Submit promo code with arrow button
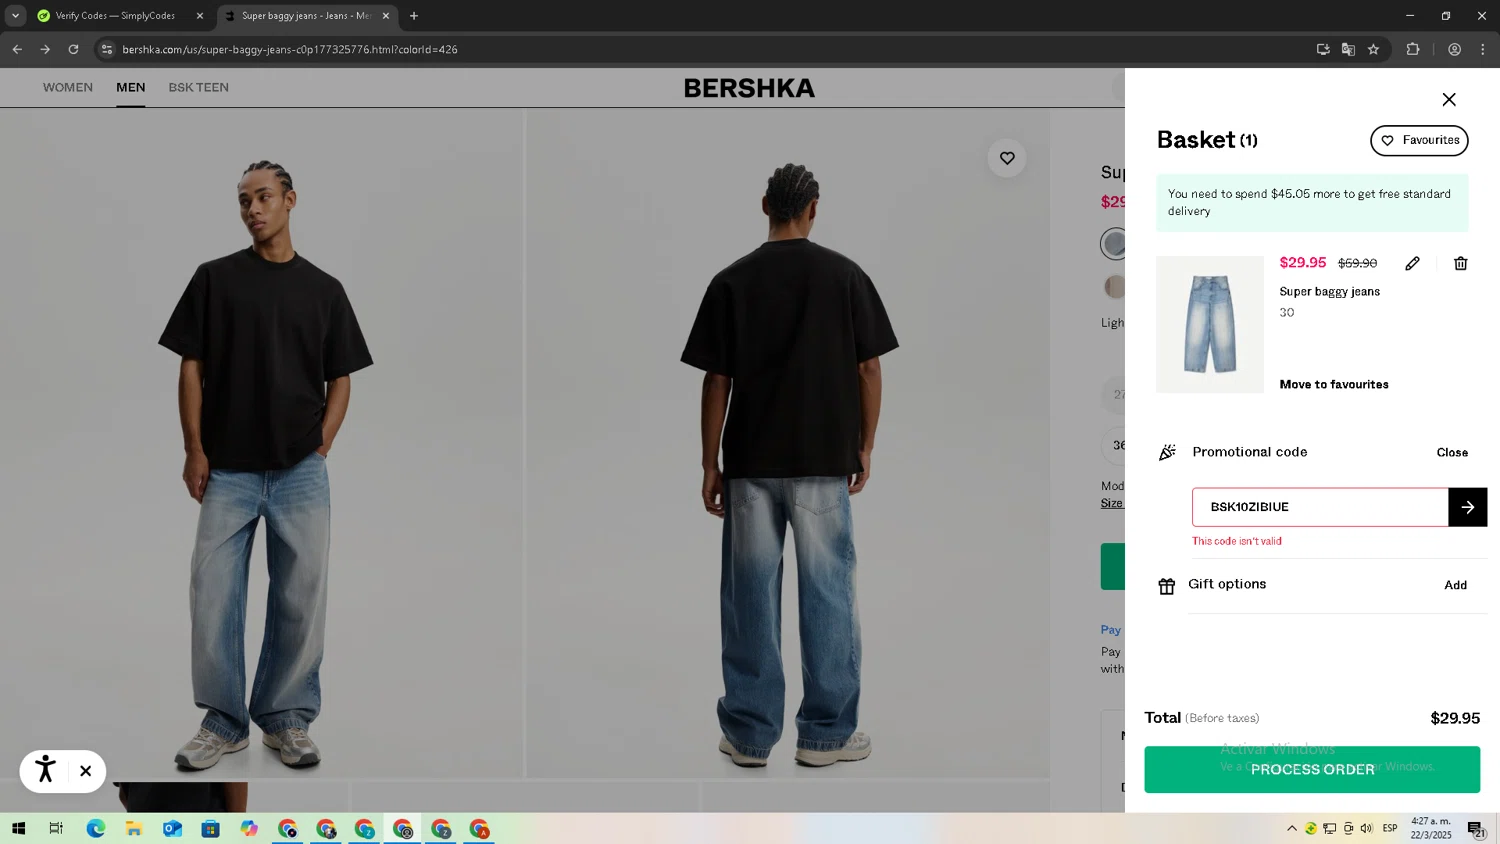Viewport: 1500px width, 844px height. coord(1467,507)
